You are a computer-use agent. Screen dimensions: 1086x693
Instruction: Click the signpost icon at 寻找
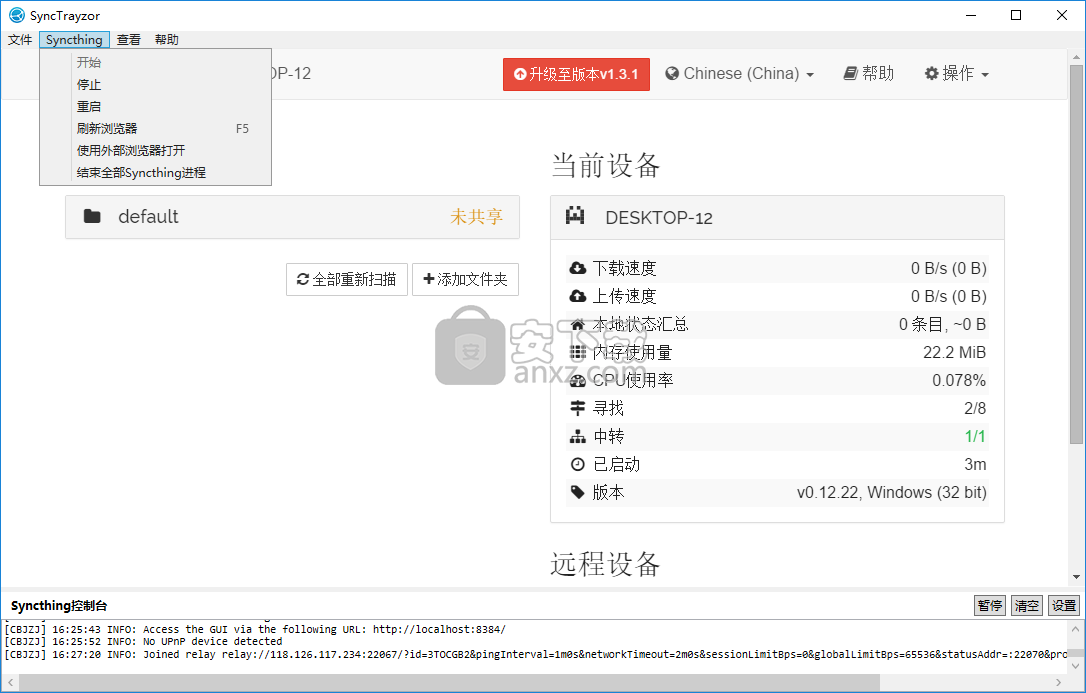[x=578, y=408]
